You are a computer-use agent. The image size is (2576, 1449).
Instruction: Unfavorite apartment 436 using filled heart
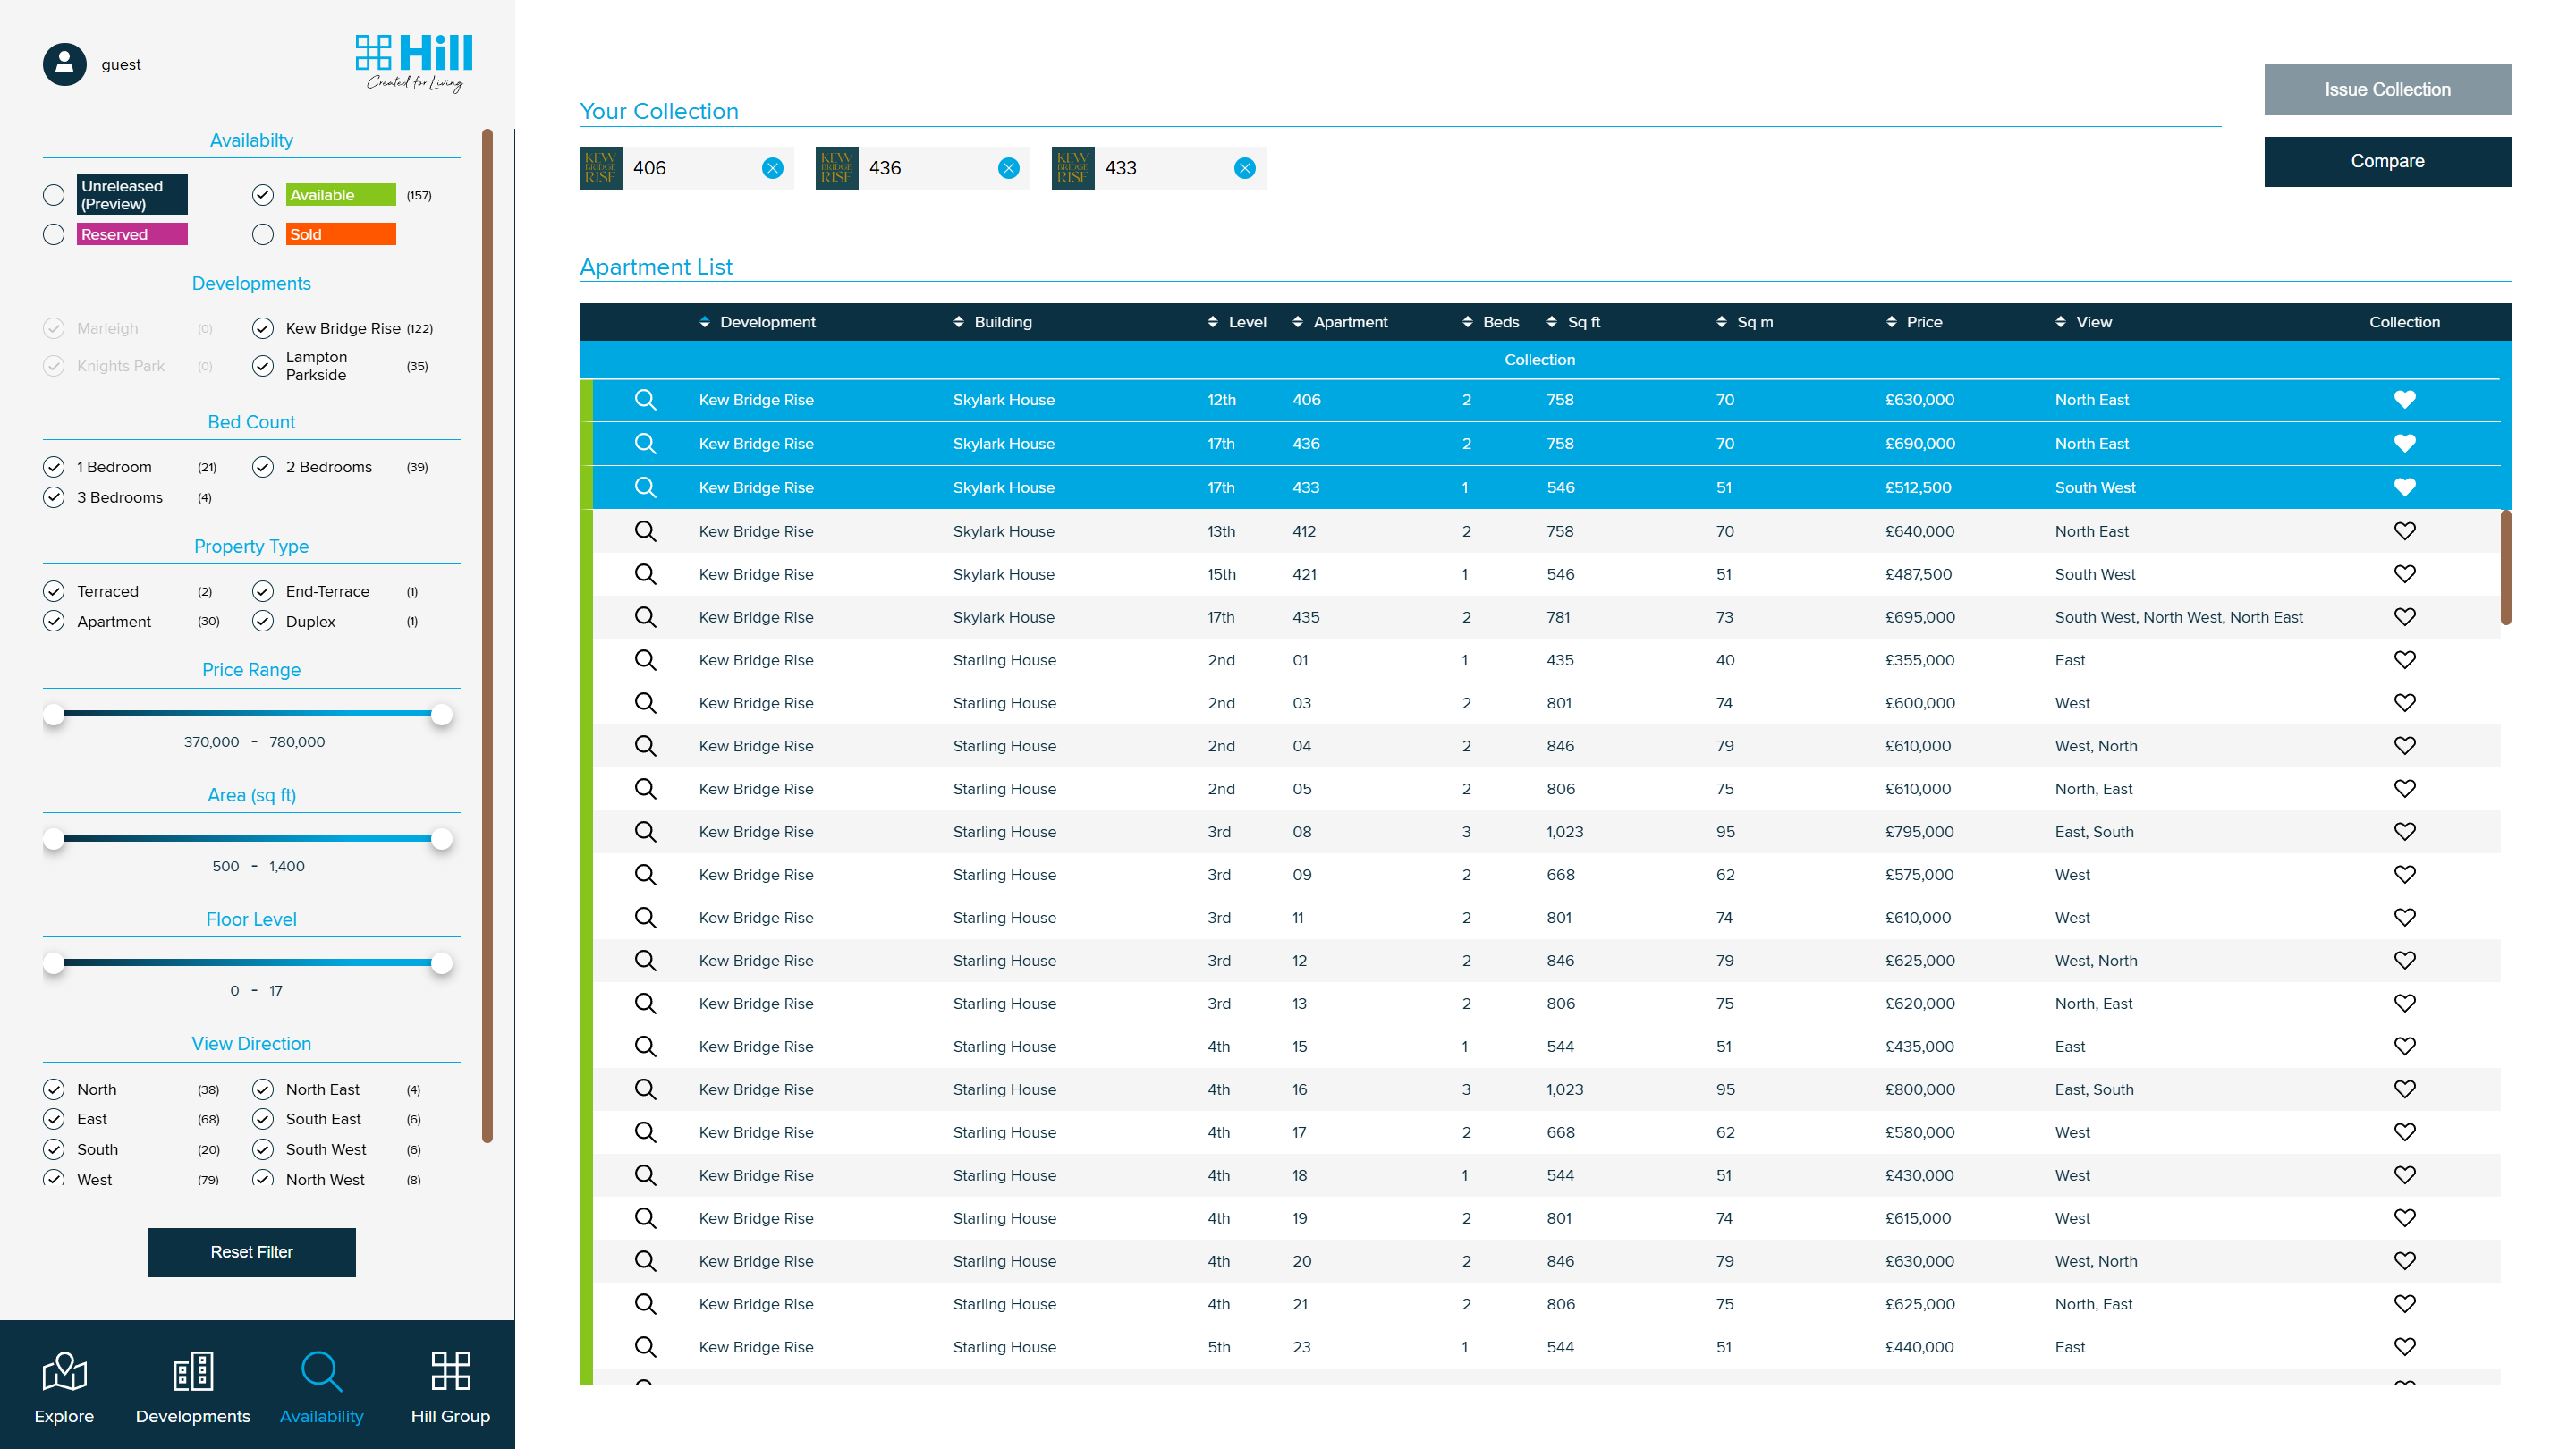[2404, 444]
